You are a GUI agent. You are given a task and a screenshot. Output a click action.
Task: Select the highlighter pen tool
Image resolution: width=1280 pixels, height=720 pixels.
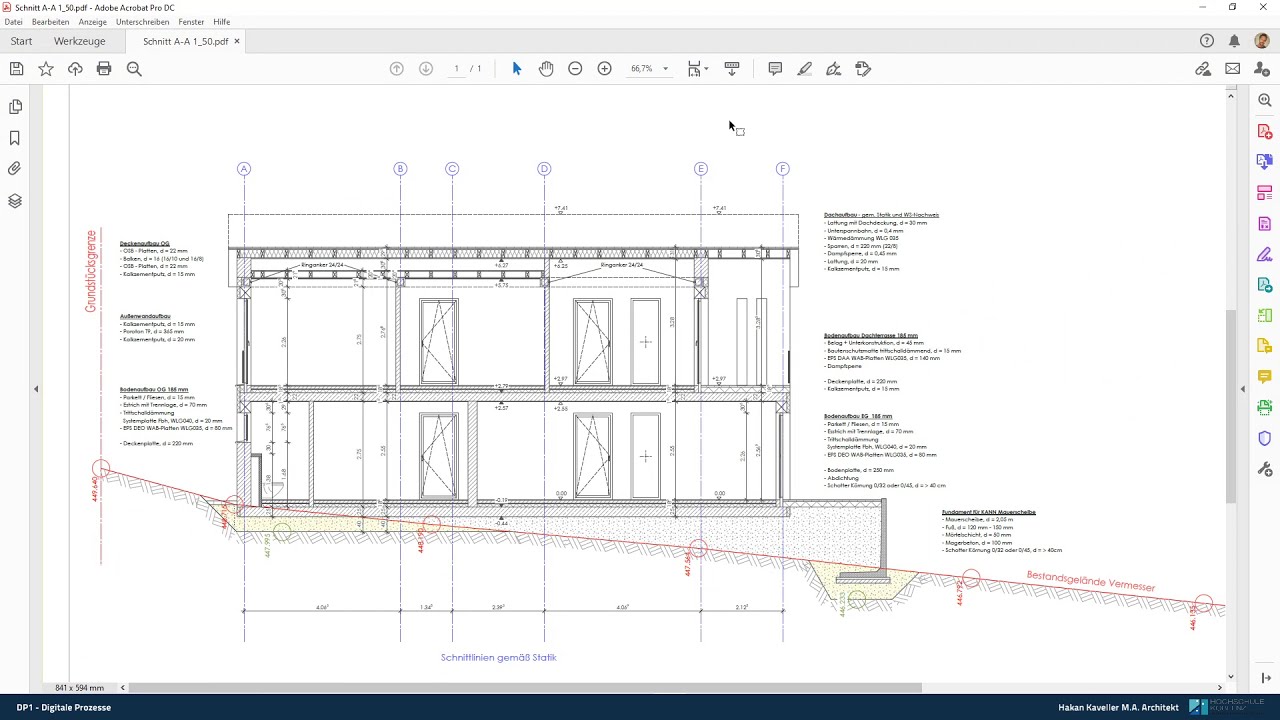pyautogui.click(x=804, y=69)
